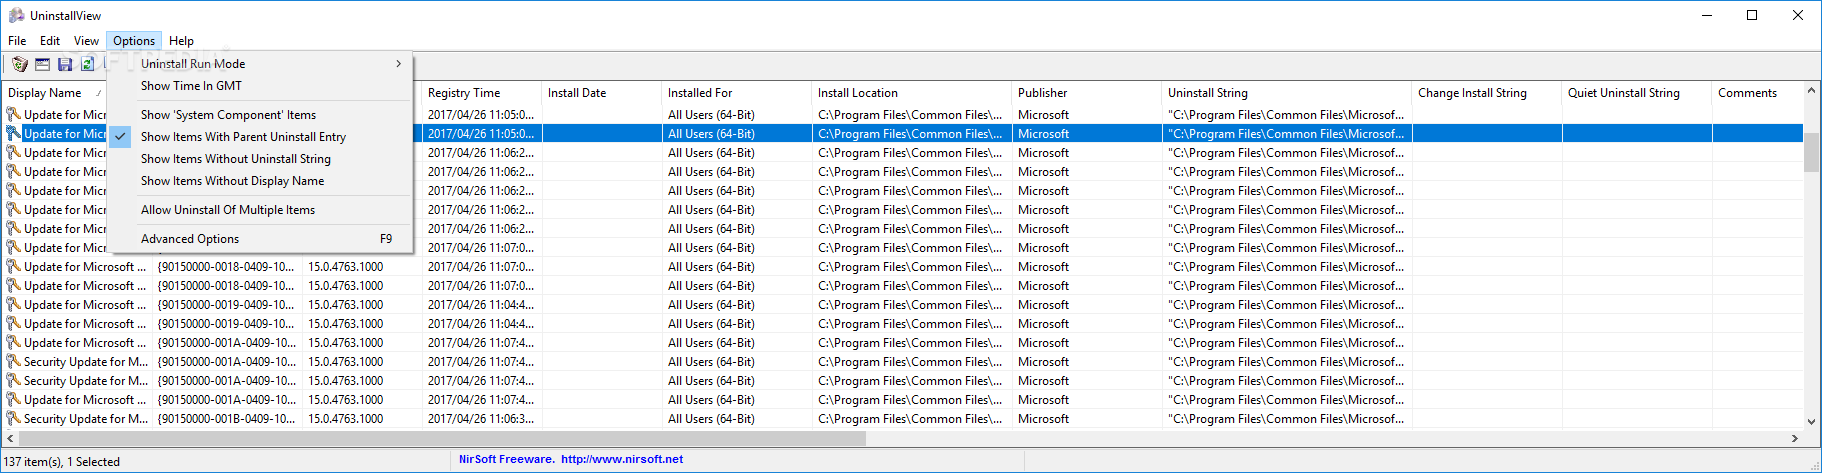Click Install Location cell in highlighted row

910,134
